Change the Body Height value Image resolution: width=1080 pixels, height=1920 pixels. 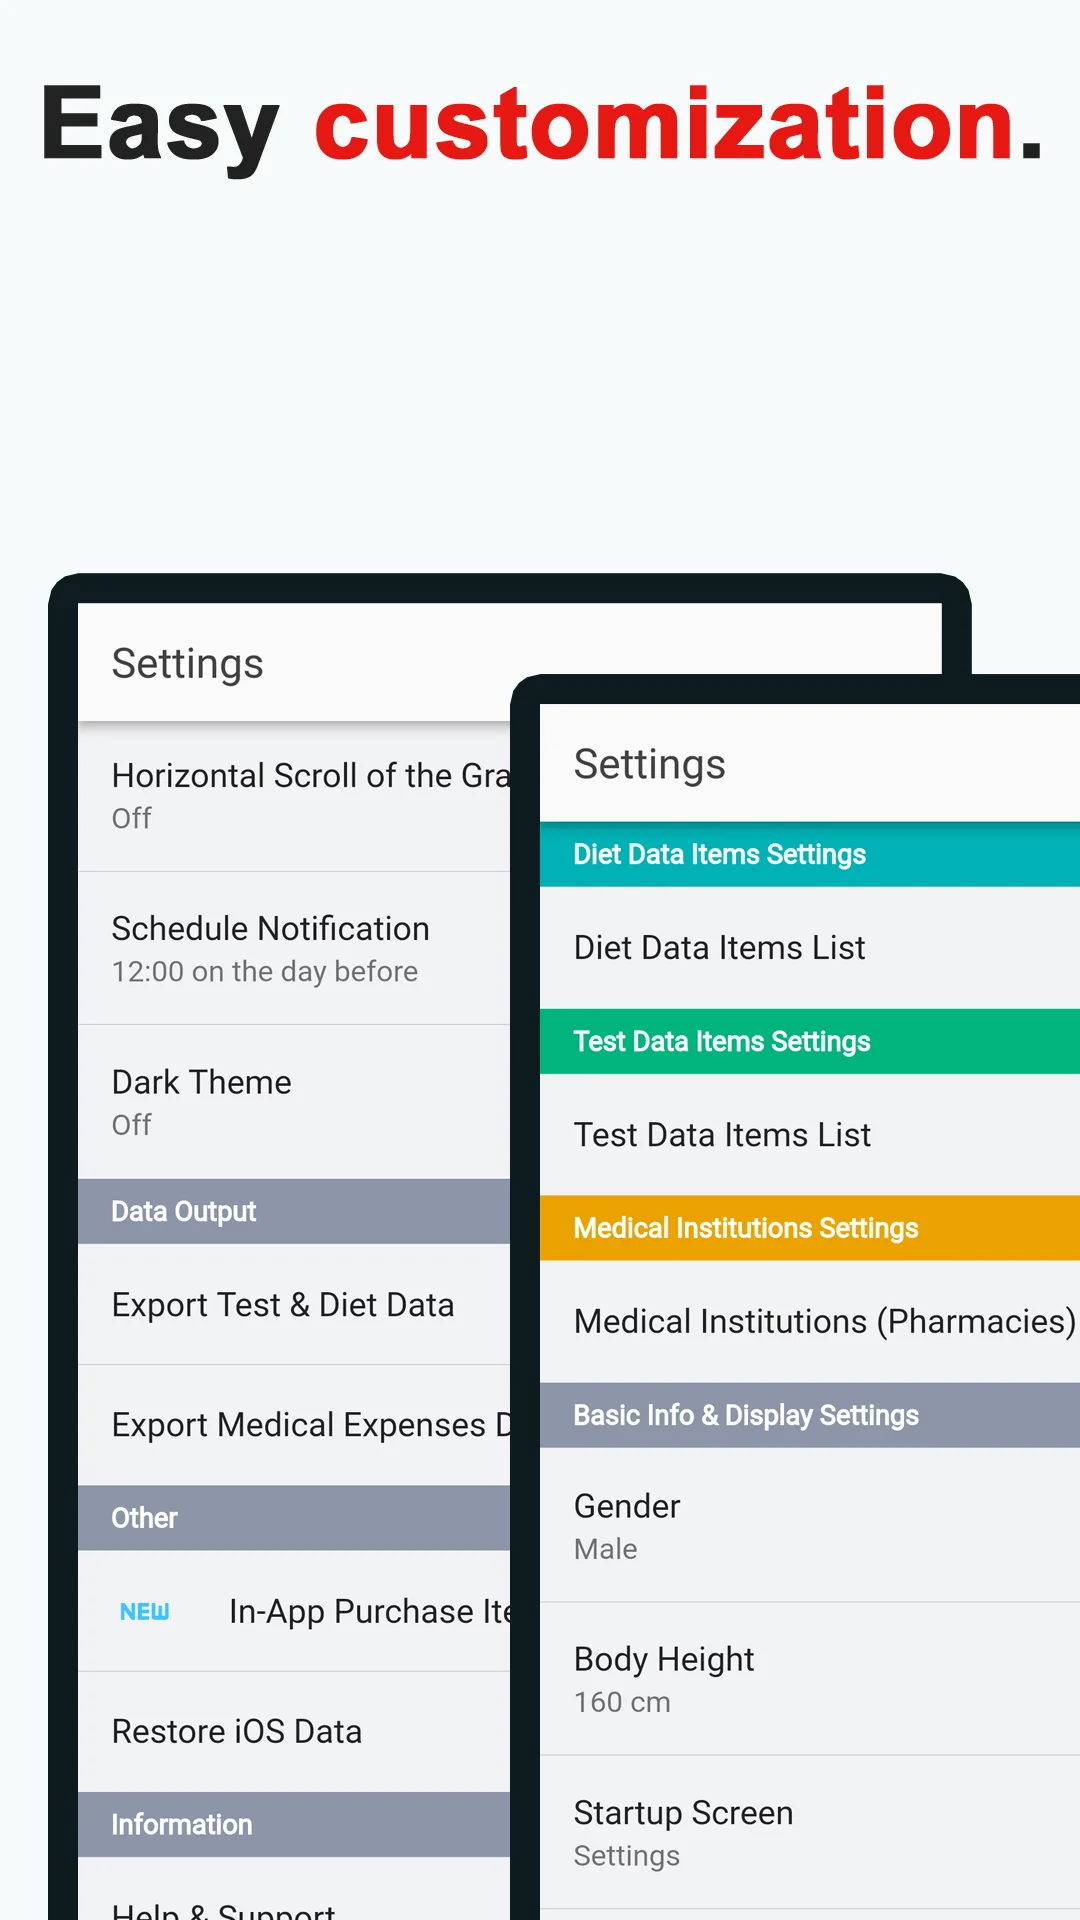[x=810, y=1679]
